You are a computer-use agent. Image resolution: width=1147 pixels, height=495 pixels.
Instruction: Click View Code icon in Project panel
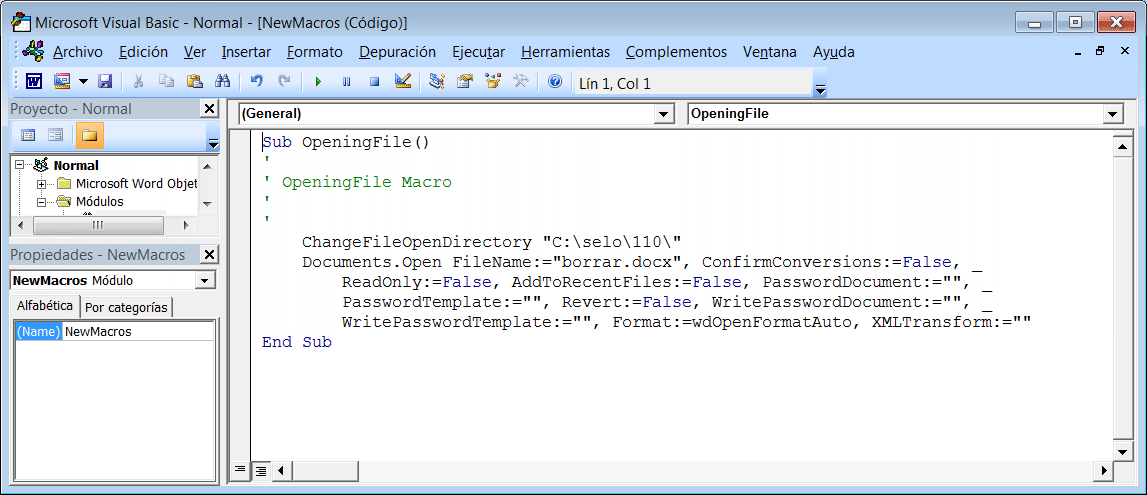pos(29,135)
